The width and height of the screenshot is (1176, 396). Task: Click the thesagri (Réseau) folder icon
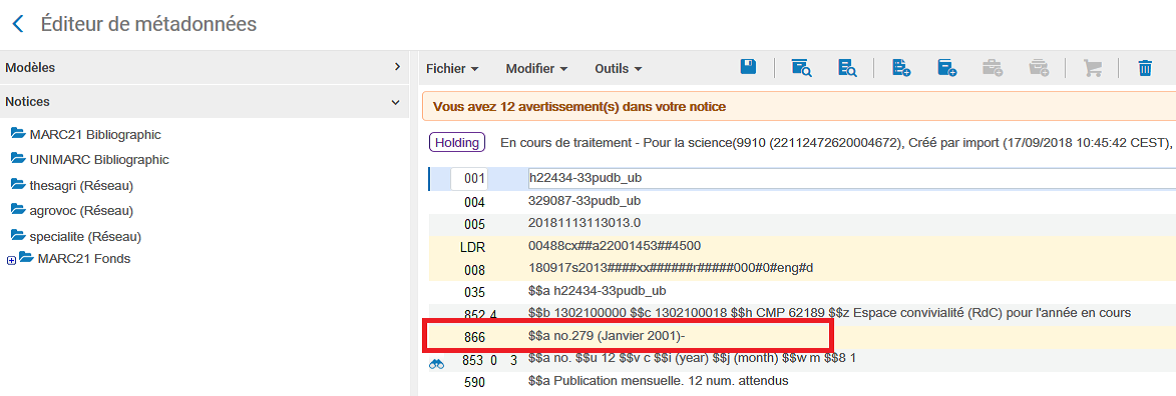(19, 184)
